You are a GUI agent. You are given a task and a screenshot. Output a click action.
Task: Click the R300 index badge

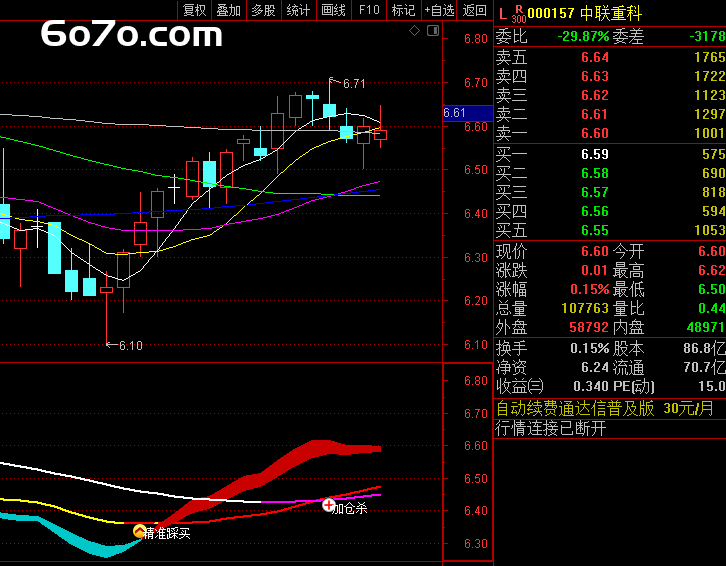519,14
